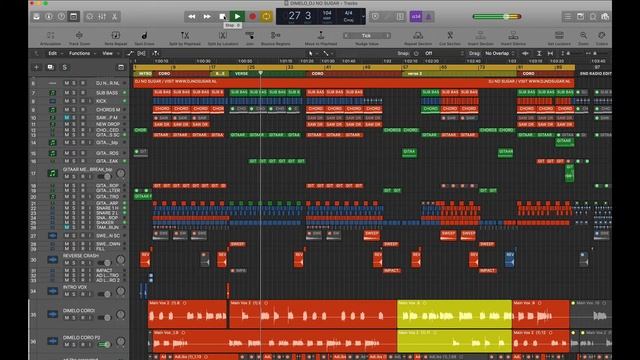Split regions by Playhead
The width and height of the screenshot is (640, 360).
[185, 38]
